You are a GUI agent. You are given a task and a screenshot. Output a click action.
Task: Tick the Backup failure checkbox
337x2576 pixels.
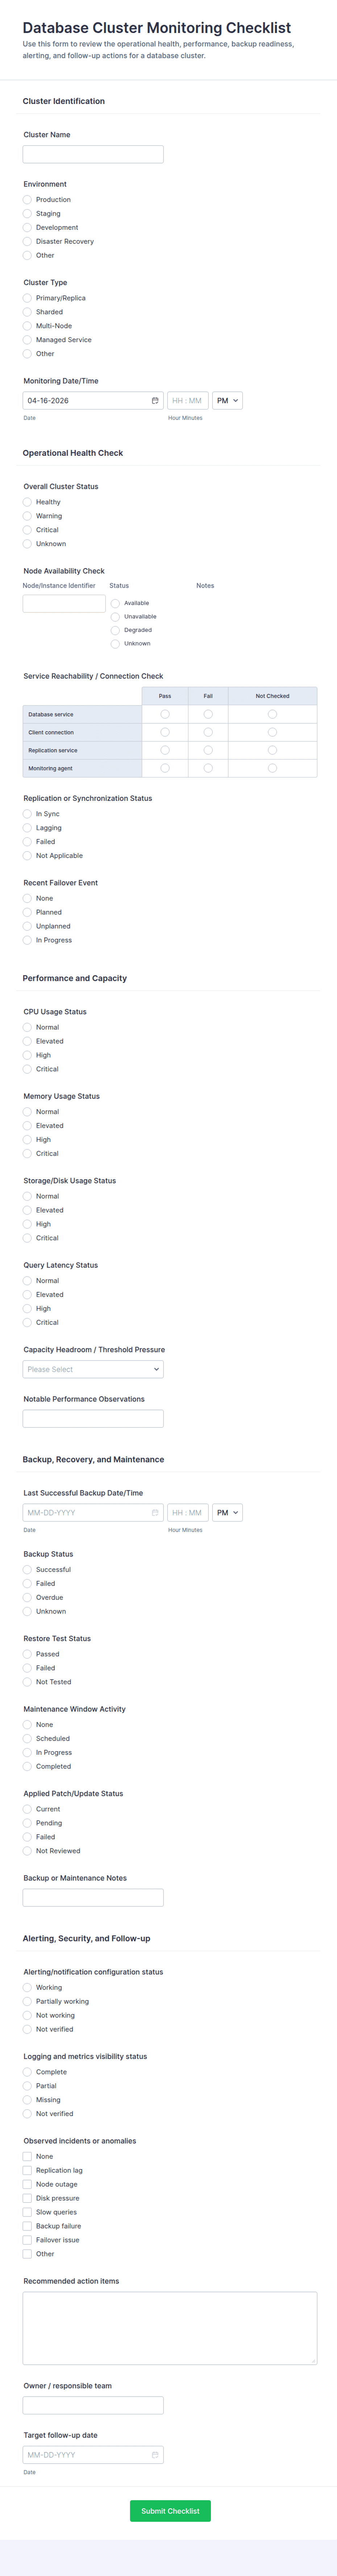click(x=28, y=2226)
